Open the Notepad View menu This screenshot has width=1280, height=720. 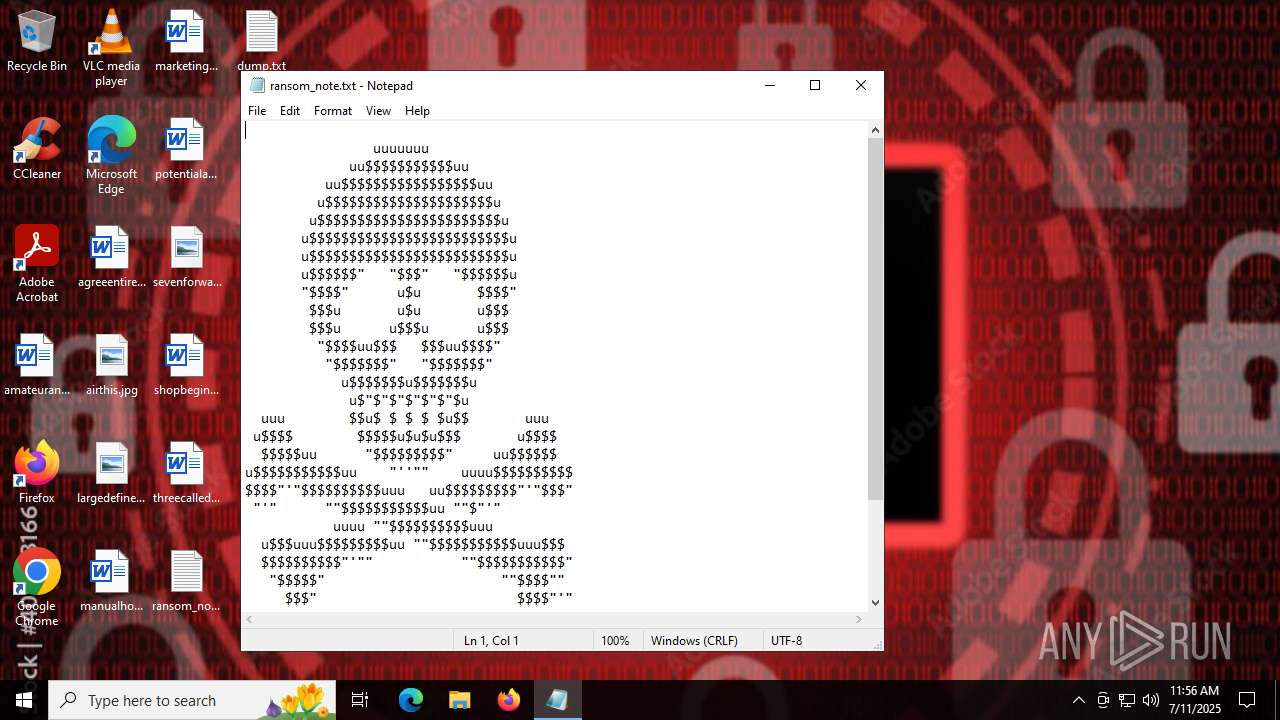pos(378,111)
